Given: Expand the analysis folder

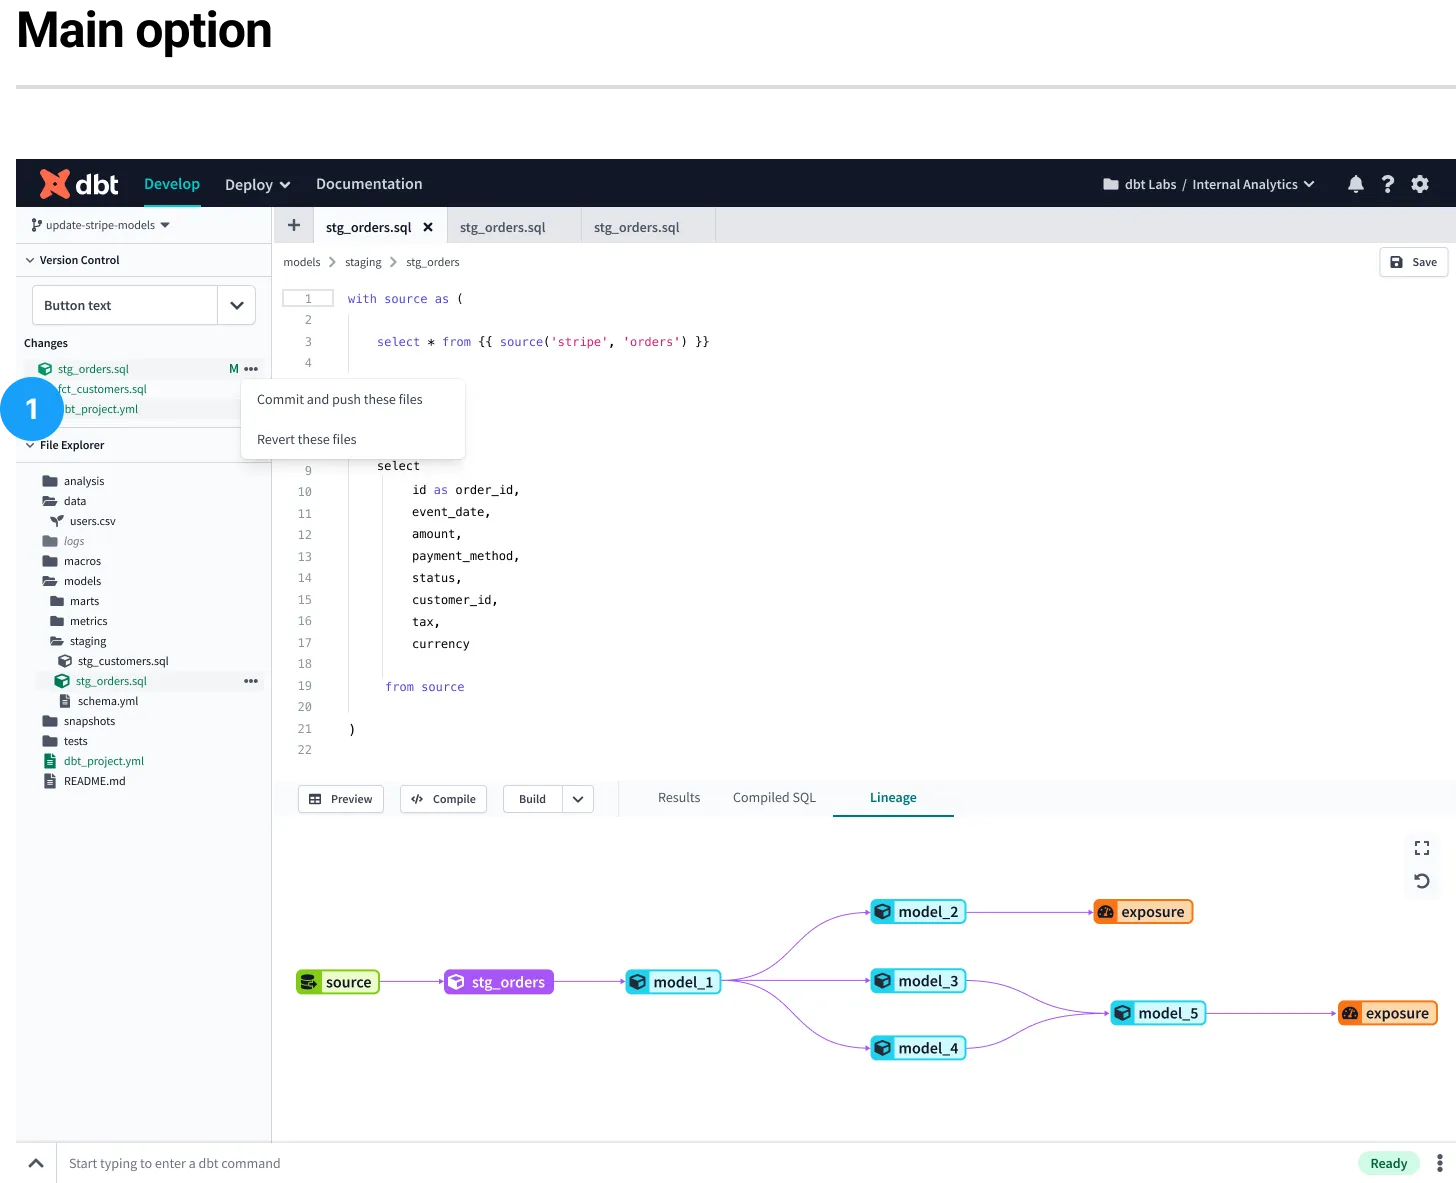Looking at the screenshot, I should pos(73,481).
